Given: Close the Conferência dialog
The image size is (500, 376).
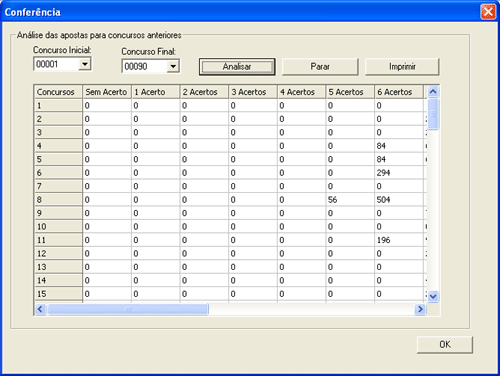Looking at the screenshot, I should pos(488,12).
